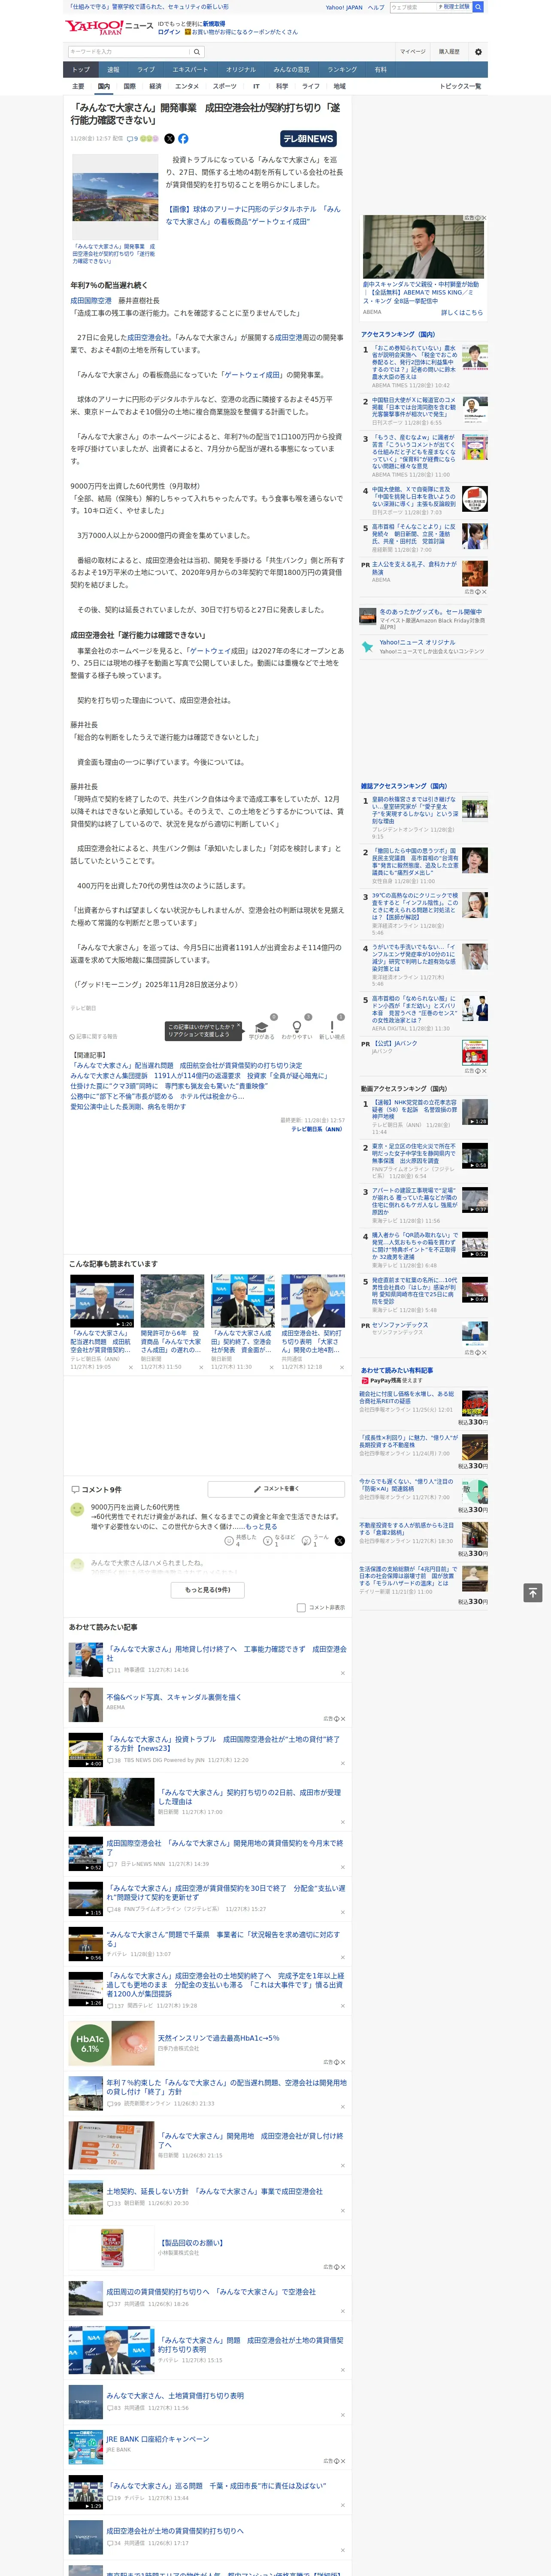Open Yahoo! JAPAN link in top bar
Screen dimensions: 551x2576
point(344,7)
